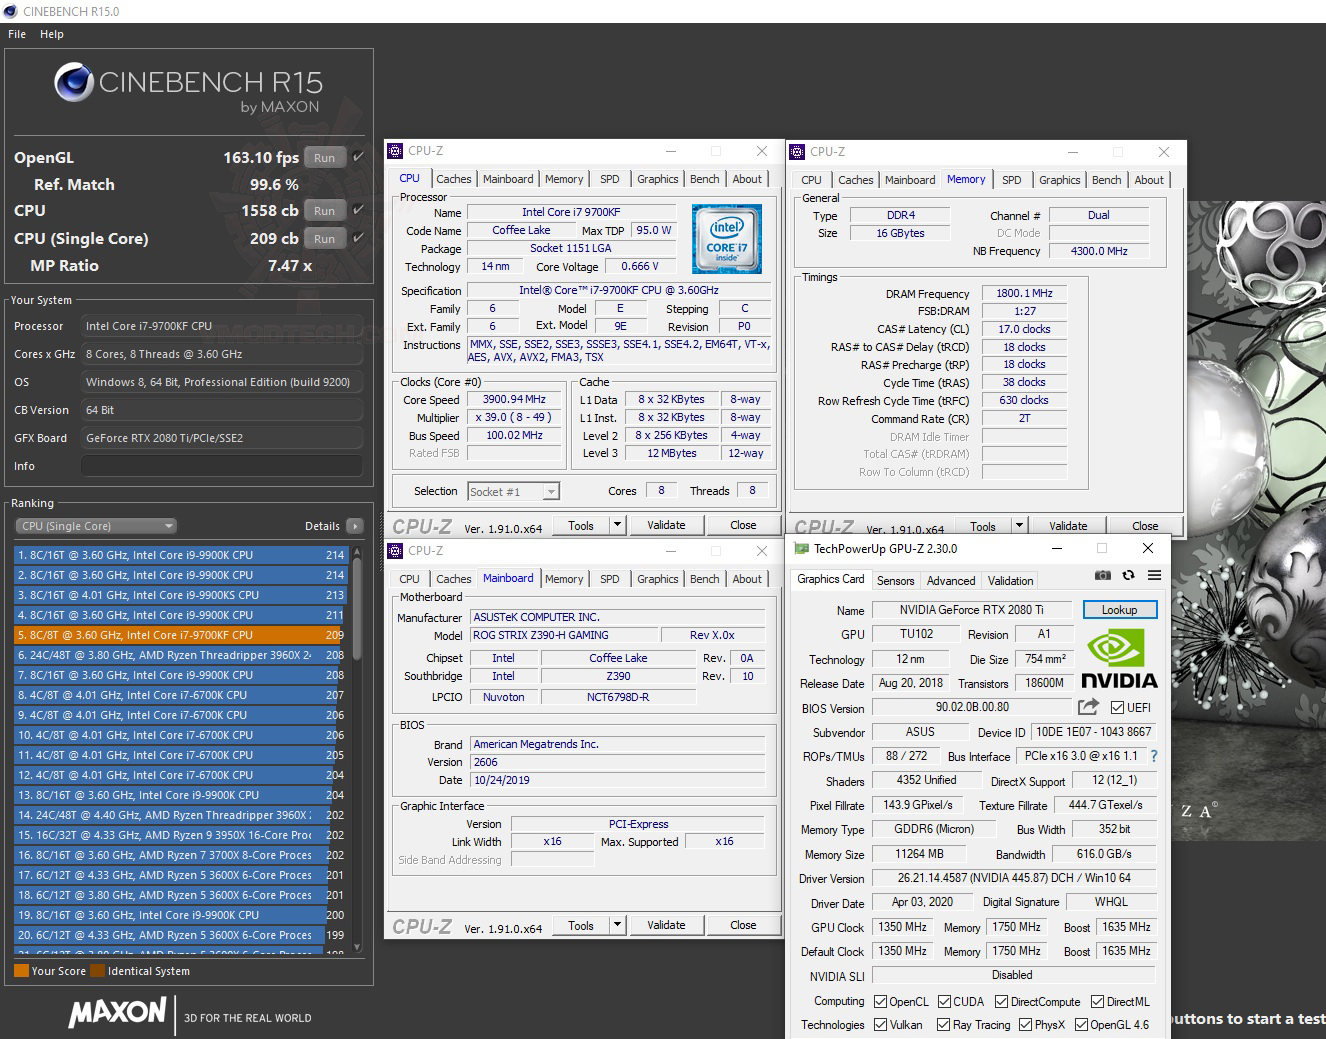Click the GPU-Z title bar app icon
The height and width of the screenshot is (1039, 1326).
(x=800, y=549)
